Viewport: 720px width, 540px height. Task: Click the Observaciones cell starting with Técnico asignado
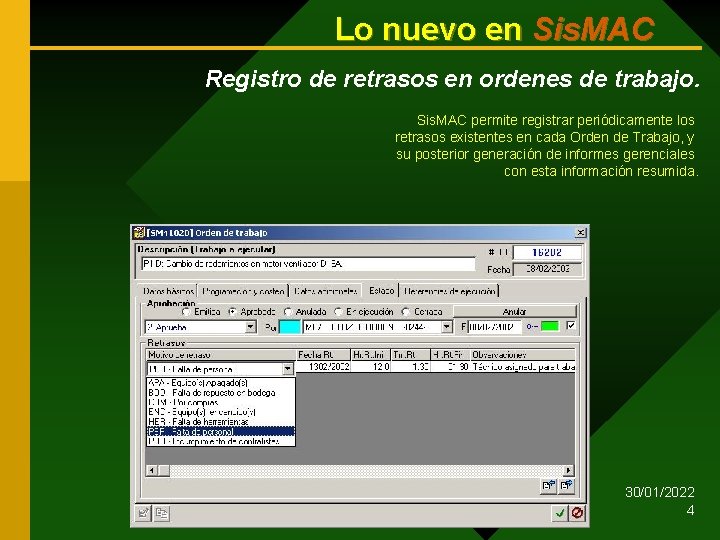[523, 366]
